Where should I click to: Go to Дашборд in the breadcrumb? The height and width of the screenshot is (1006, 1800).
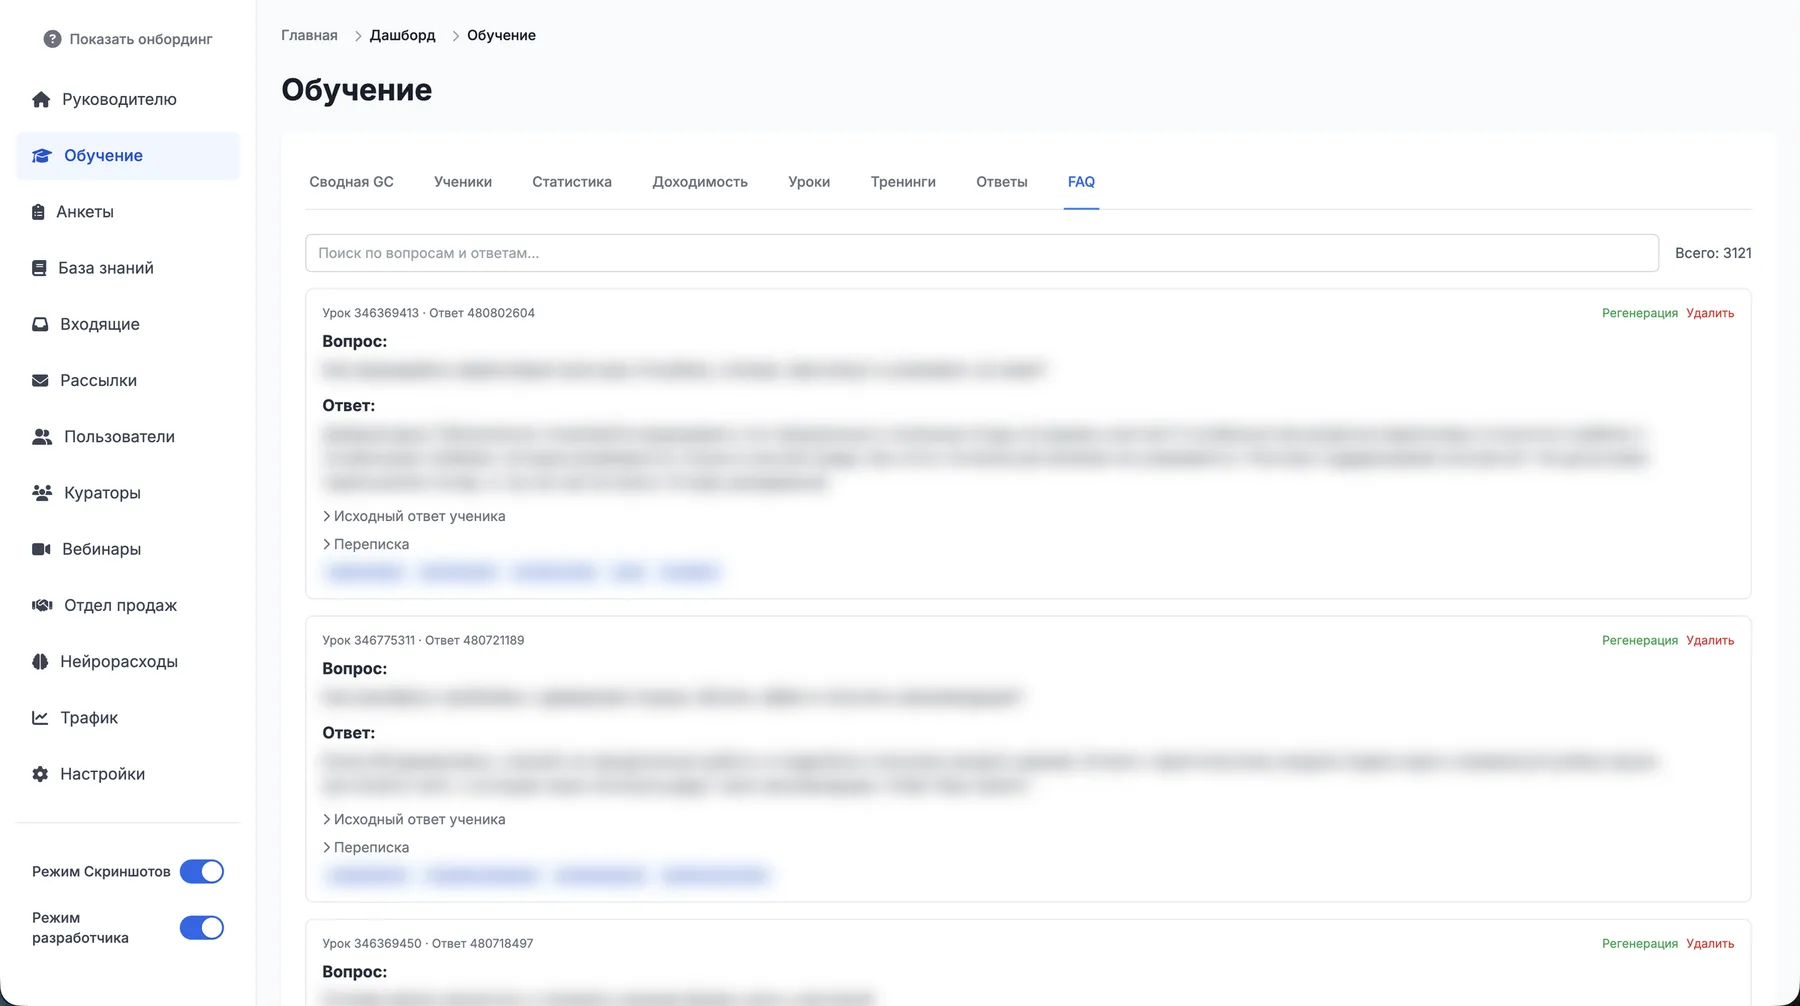(403, 35)
